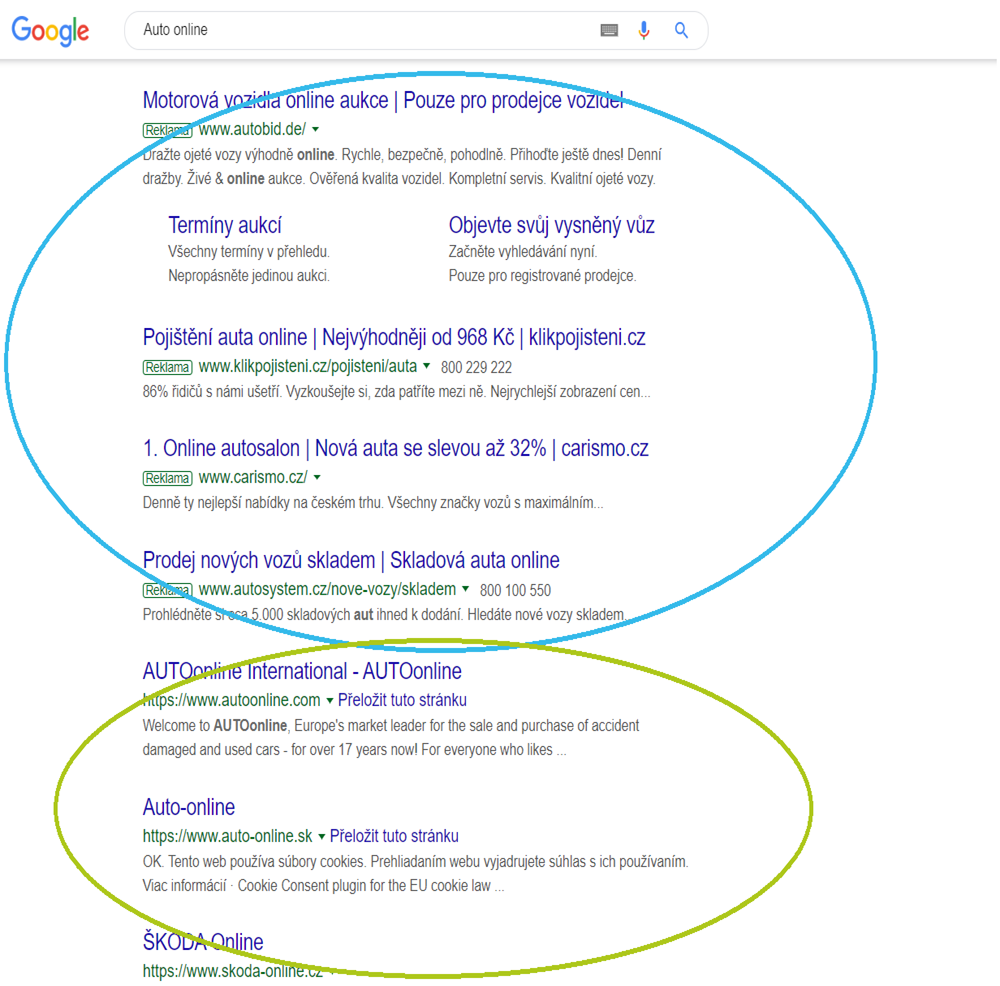Click the snippet 'Denně ty nejlepší nabídky'
The image size is (1000, 986).
(x=372, y=503)
